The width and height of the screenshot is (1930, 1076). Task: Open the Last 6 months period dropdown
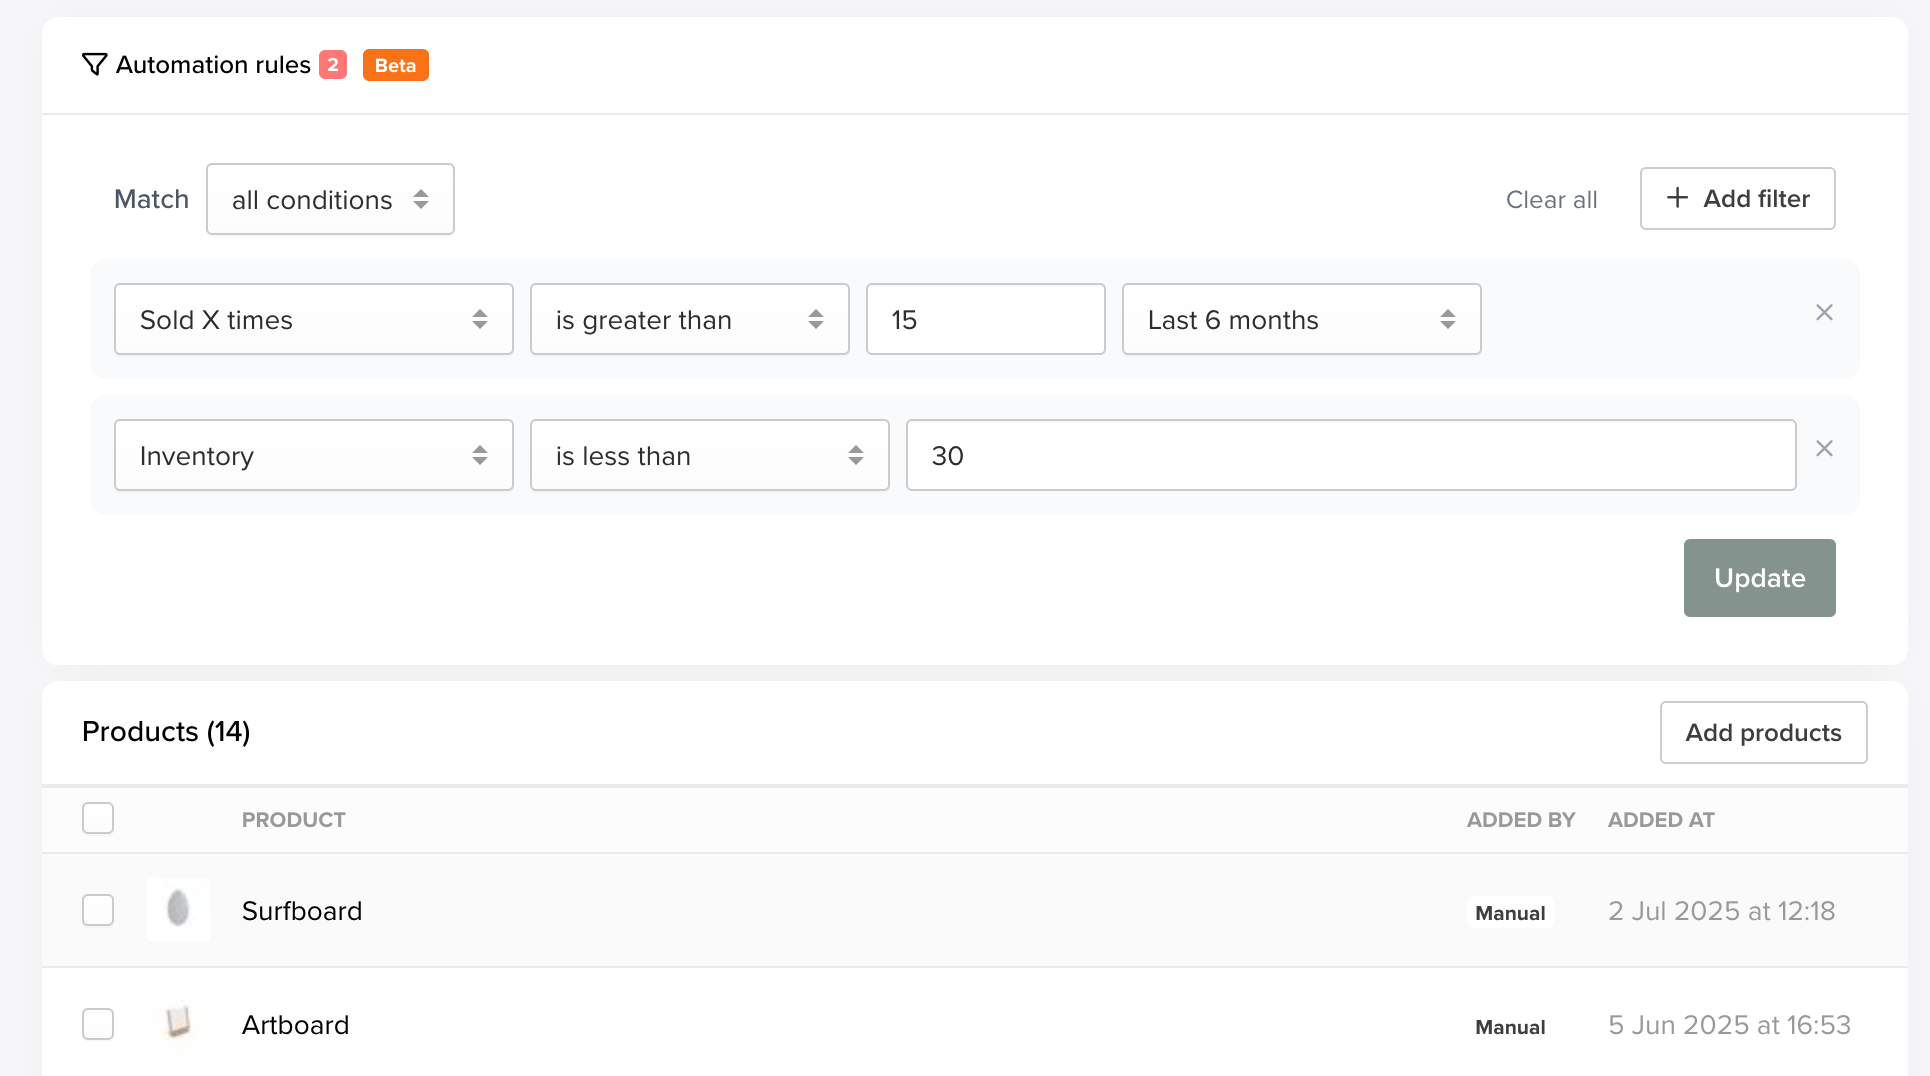[1301, 319]
